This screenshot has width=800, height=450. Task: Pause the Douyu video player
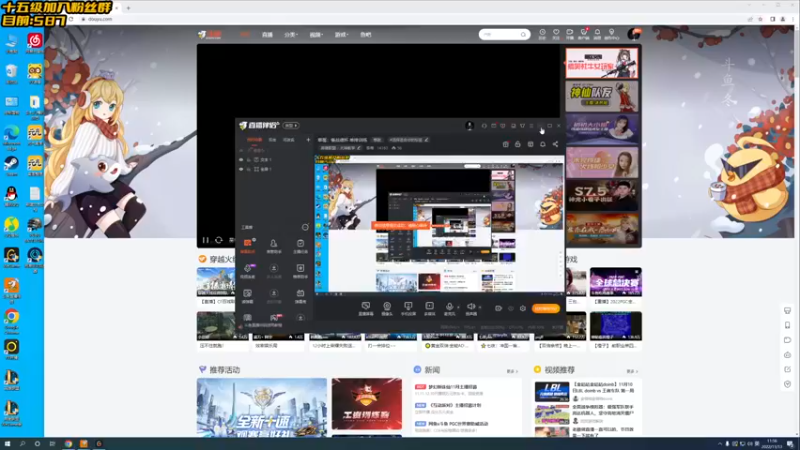click(206, 240)
